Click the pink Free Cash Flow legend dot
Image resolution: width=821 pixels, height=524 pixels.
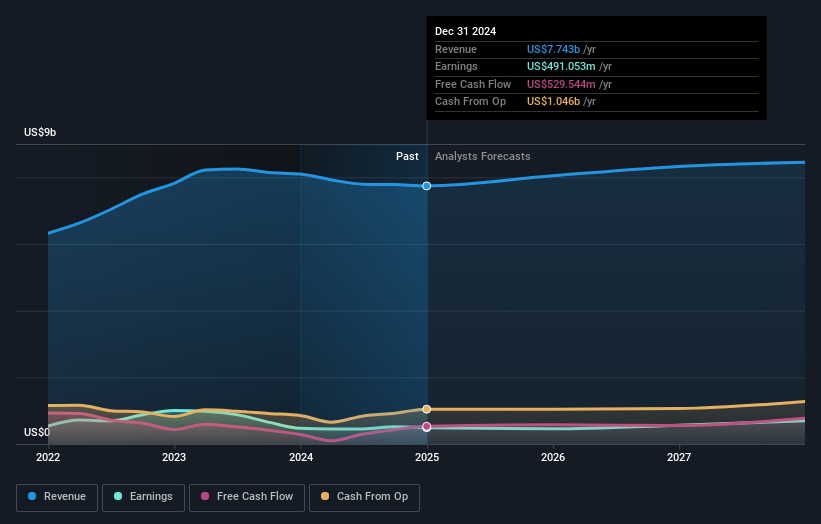coord(205,496)
